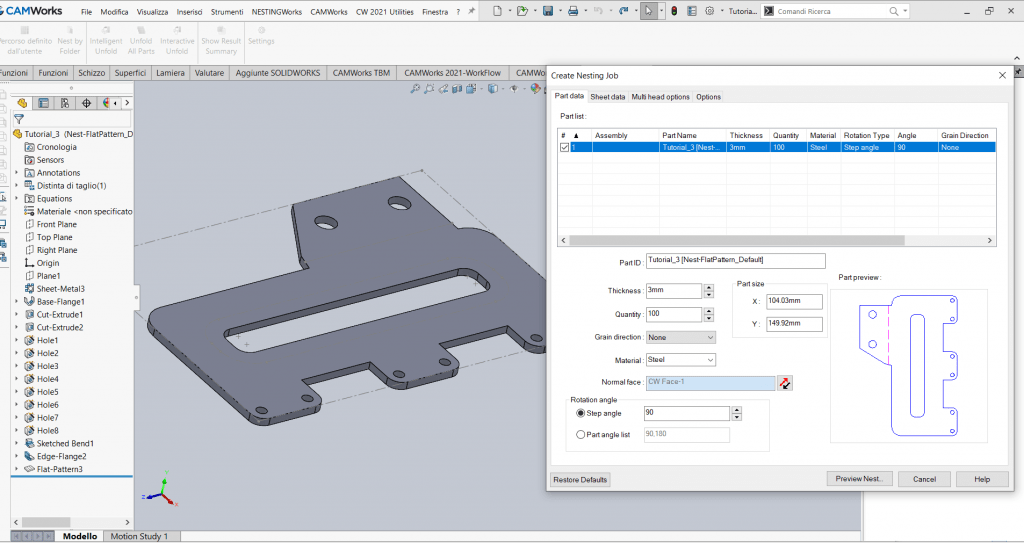The height and width of the screenshot is (543, 1024).
Task: Click the Print icon
Action: [x=573, y=11]
